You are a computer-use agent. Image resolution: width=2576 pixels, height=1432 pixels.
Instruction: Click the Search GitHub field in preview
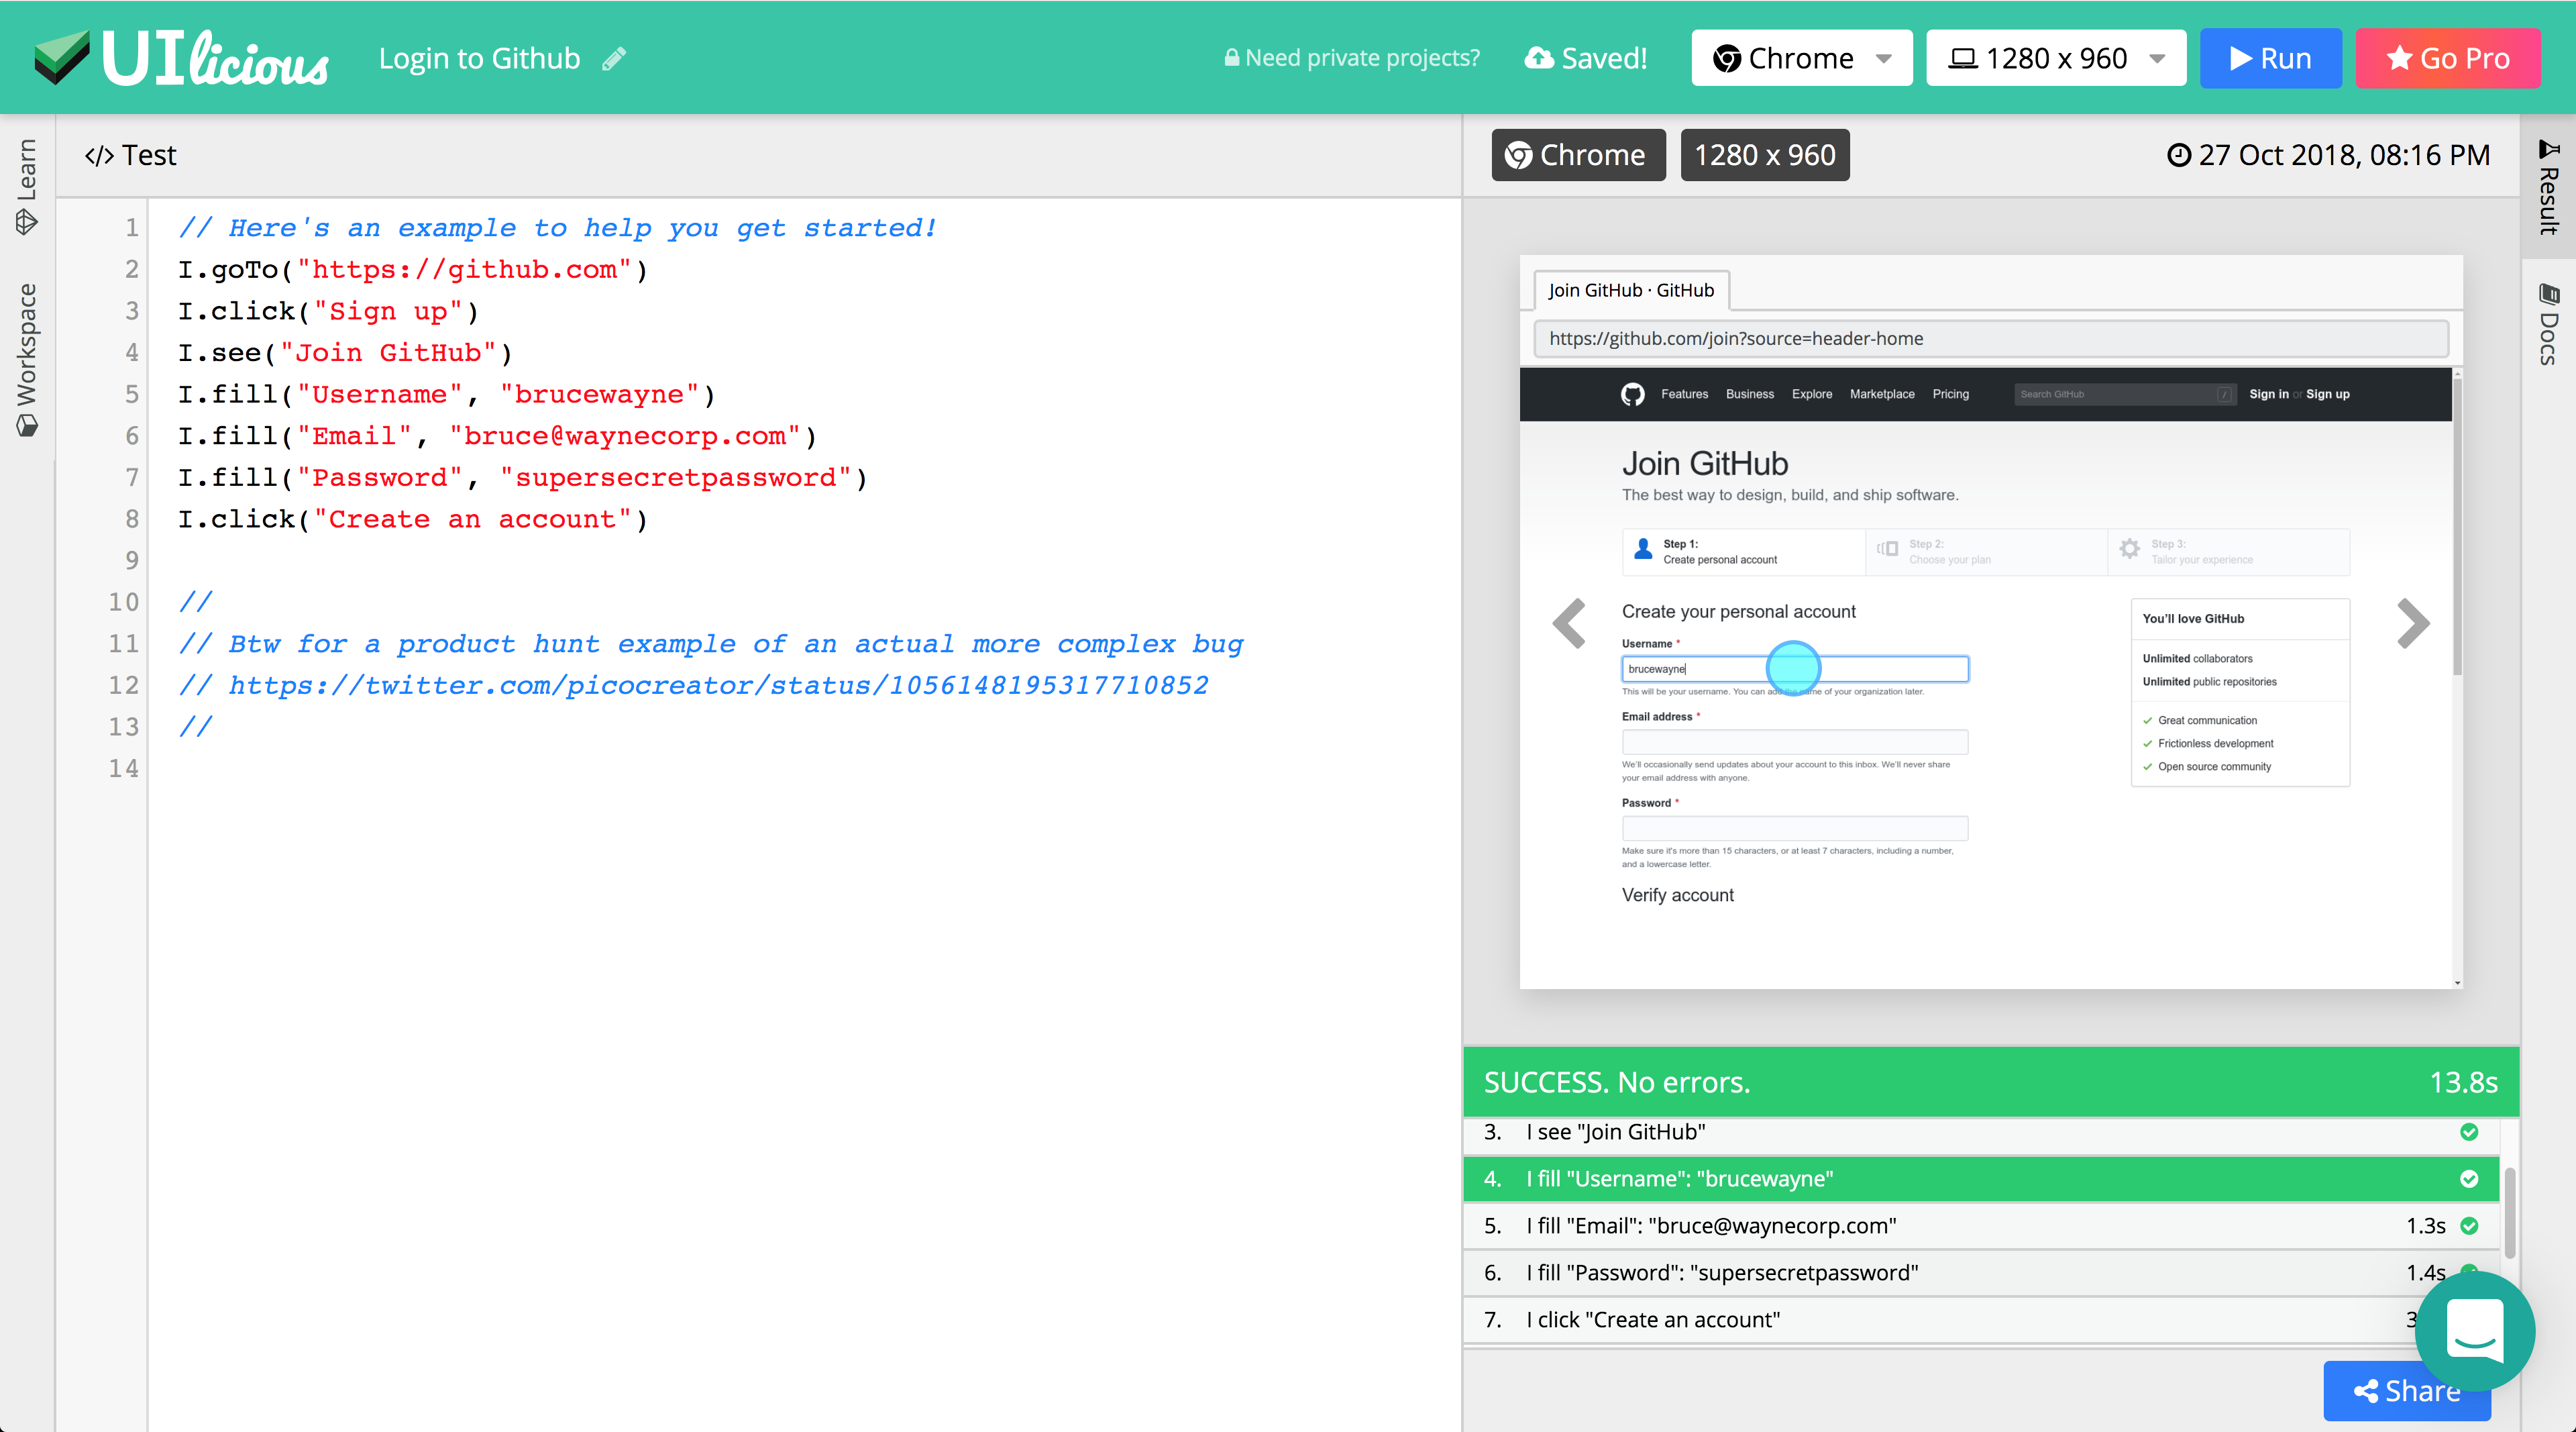click(x=2124, y=394)
